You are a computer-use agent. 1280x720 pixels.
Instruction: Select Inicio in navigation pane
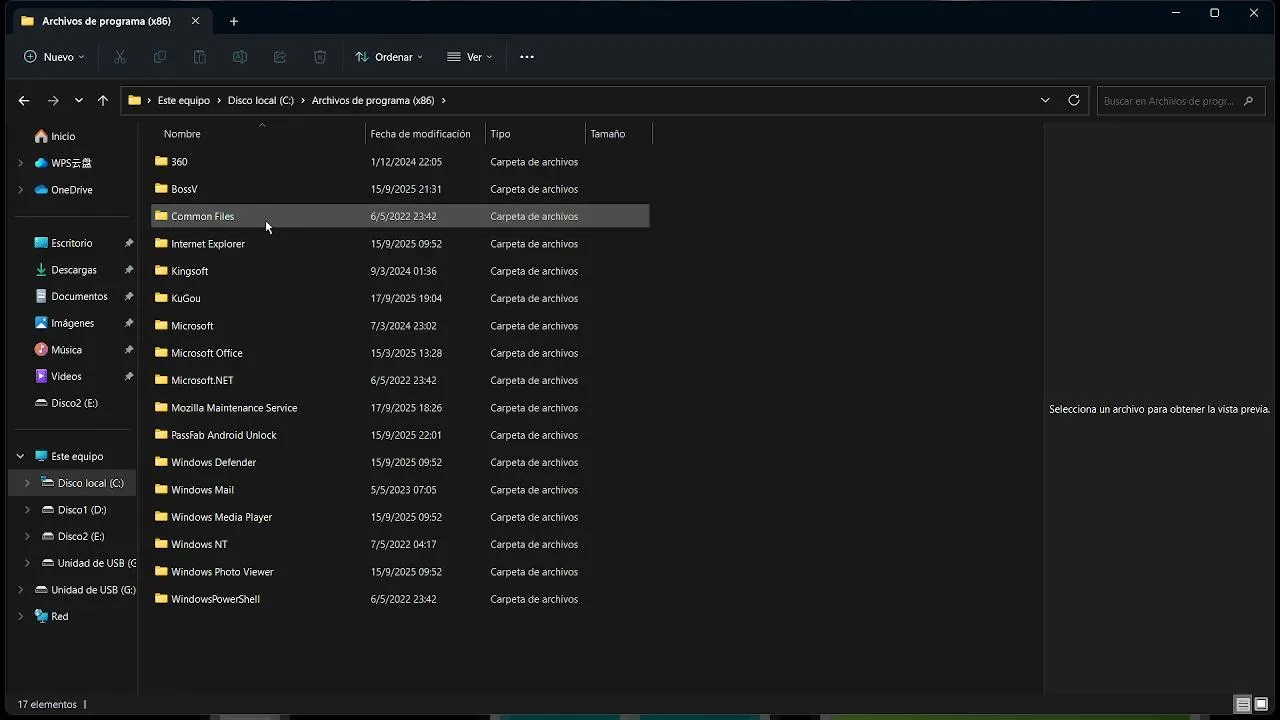click(x=54, y=136)
